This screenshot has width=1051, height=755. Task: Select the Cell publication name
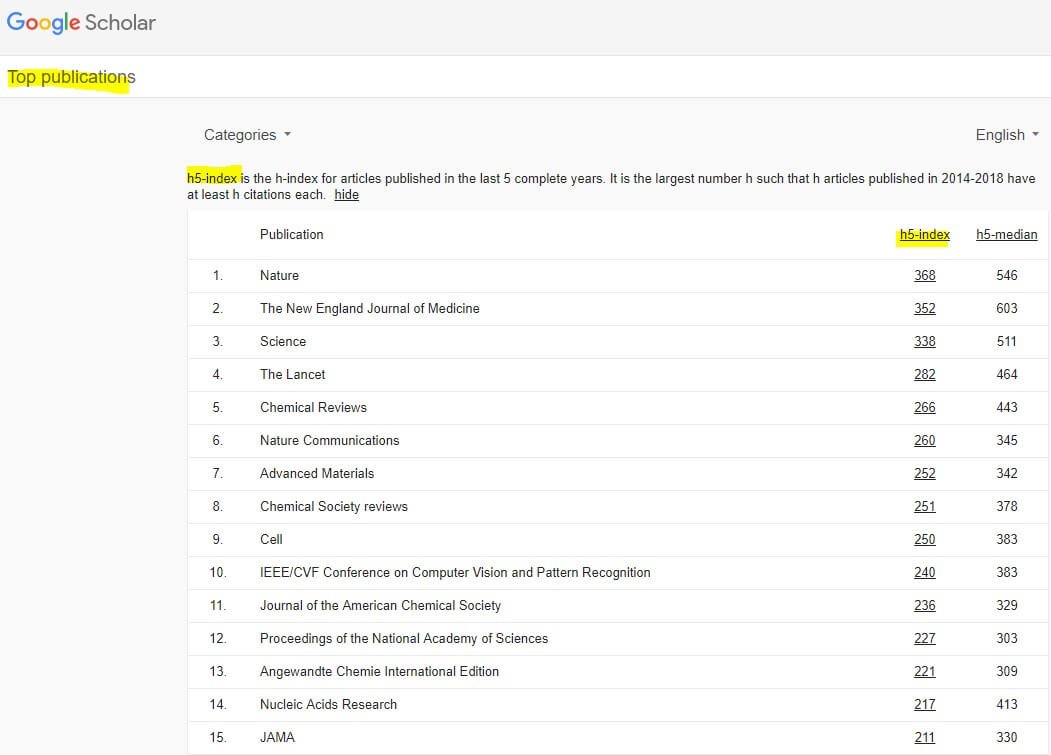click(x=271, y=539)
